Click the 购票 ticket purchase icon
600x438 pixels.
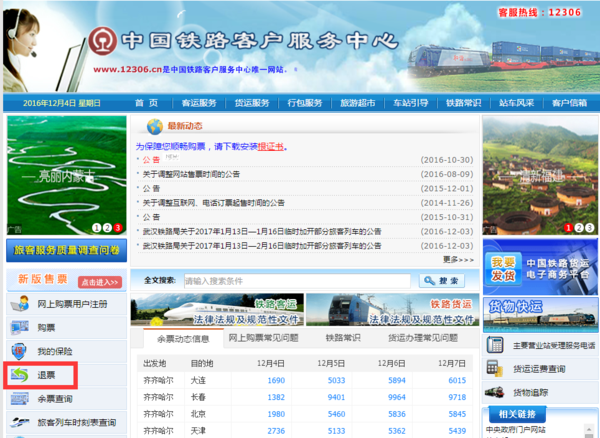click(x=20, y=327)
